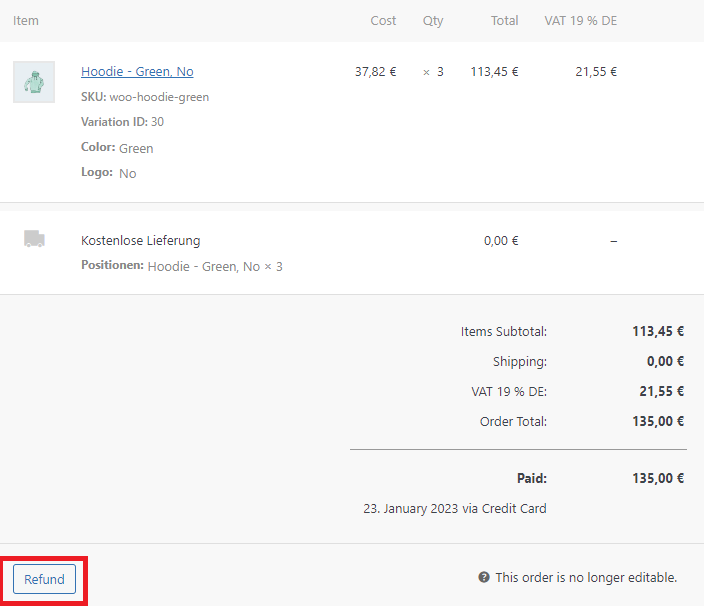Click the Order Total label
Image resolution: width=704 pixels, height=610 pixels.
pos(513,422)
